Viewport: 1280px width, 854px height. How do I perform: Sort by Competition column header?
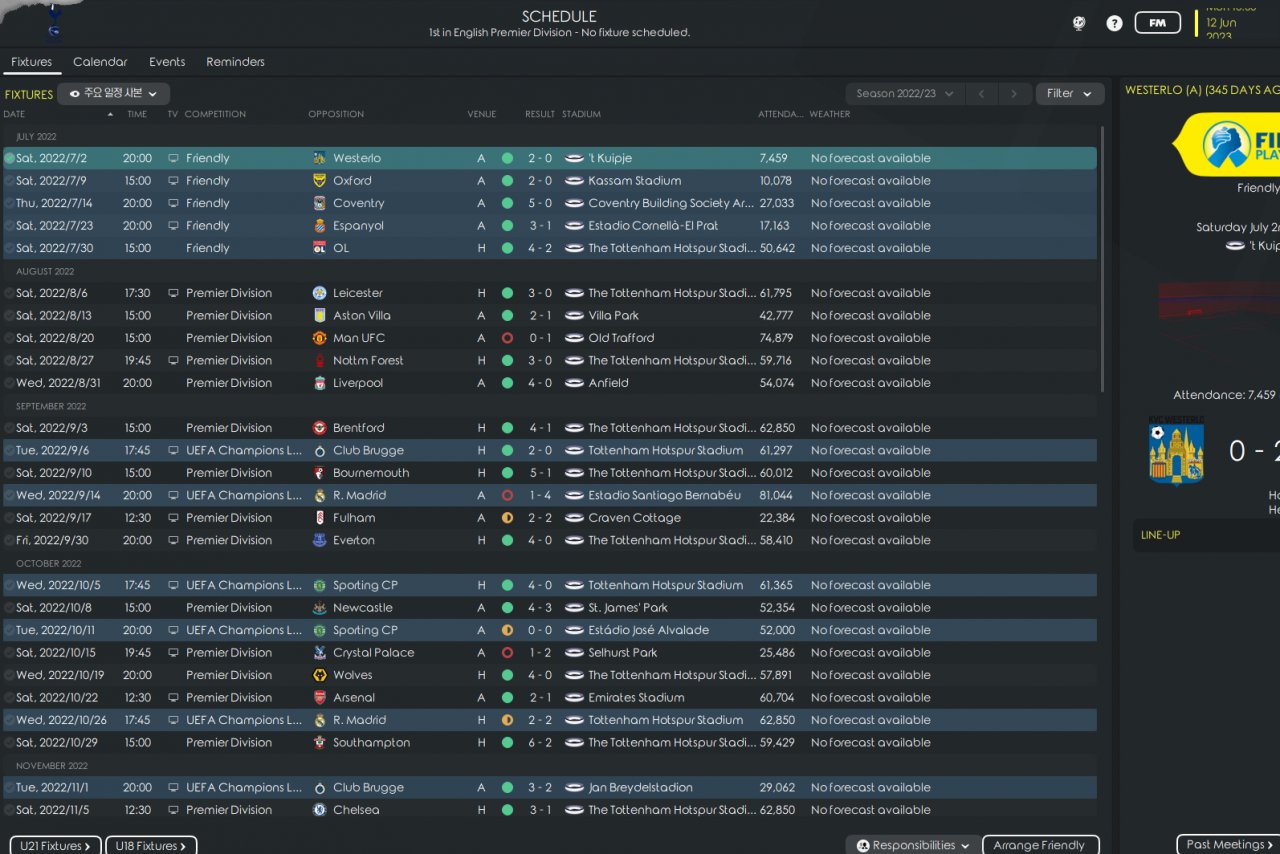tap(215, 114)
